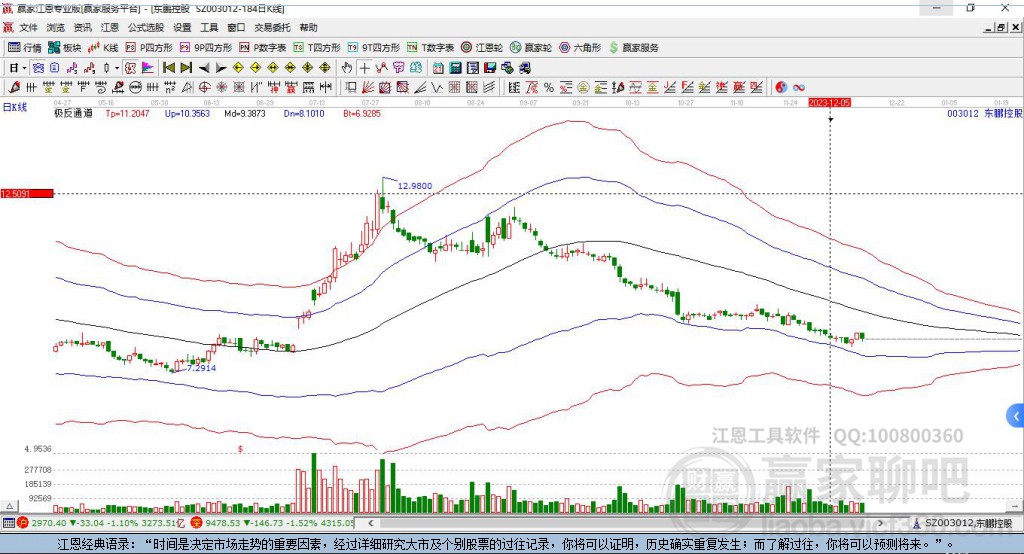Select the red fan lines tool
The width and height of the screenshot is (1024, 554).
pyautogui.click(x=368, y=88)
